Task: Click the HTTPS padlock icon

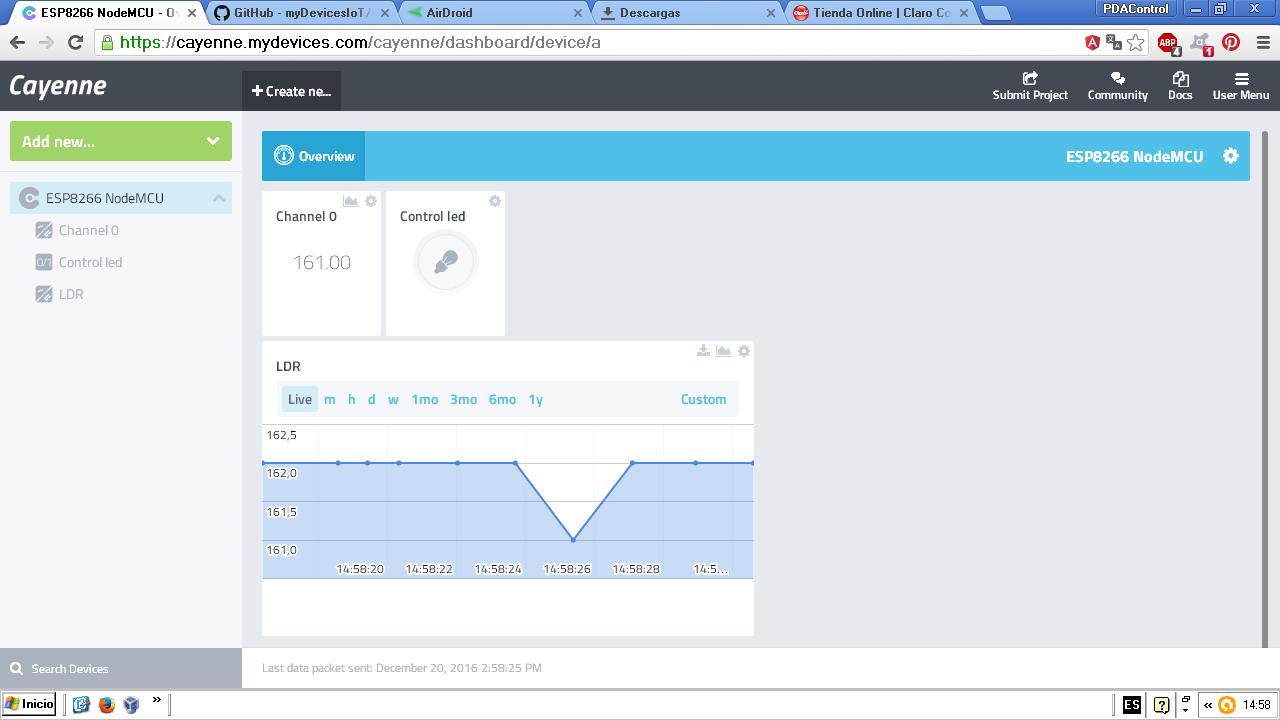Action: tap(108, 43)
